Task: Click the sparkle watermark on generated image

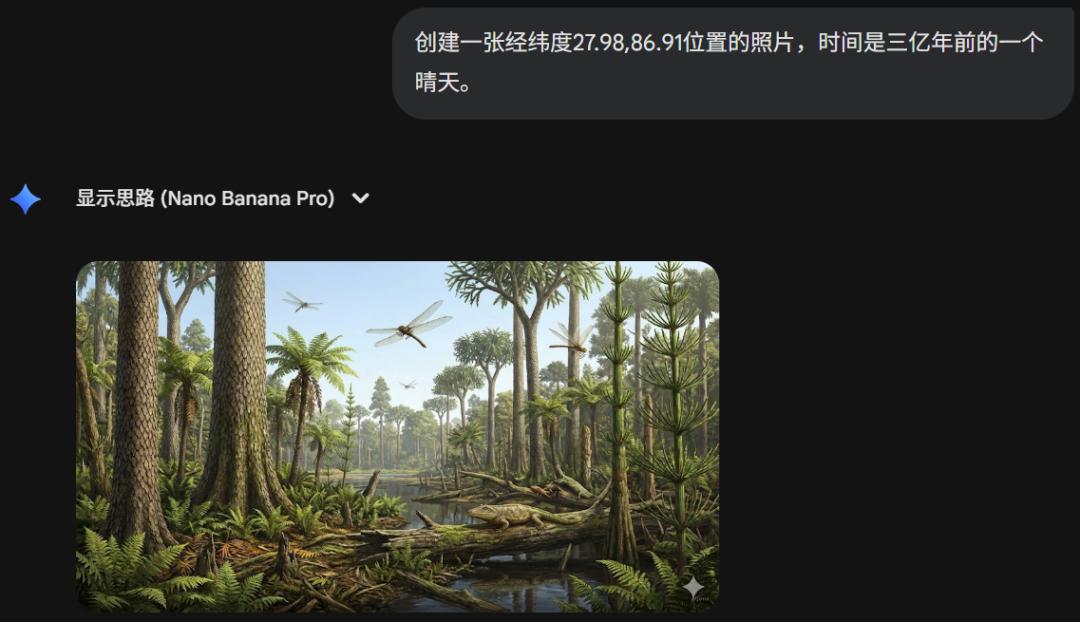Action: pos(693,588)
